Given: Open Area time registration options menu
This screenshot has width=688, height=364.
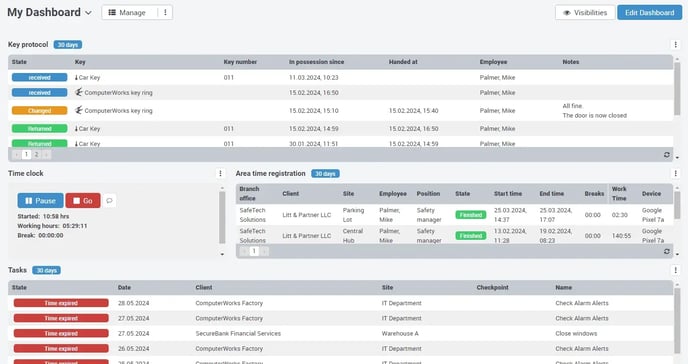Looking at the screenshot, I should (x=676, y=174).
